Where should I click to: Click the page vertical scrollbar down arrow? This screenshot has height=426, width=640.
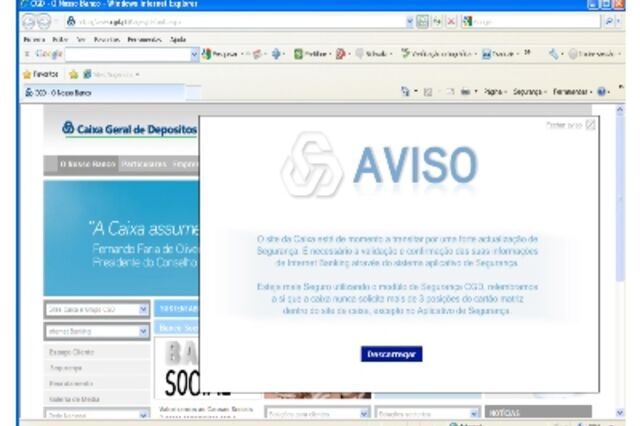(620, 413)
